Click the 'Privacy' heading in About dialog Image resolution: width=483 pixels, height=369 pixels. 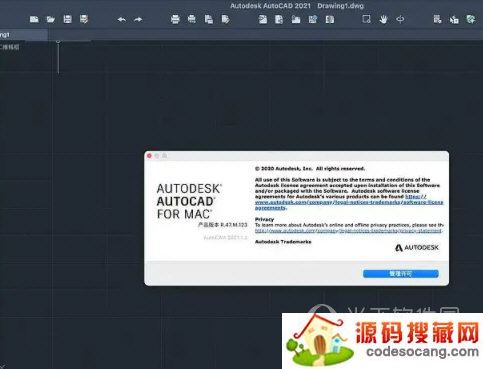pos(264,219)
